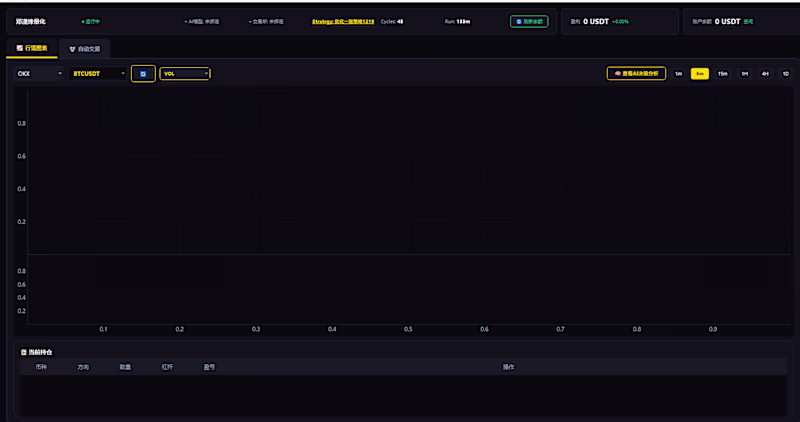Click the 杠杆 column header

point(167,367)
